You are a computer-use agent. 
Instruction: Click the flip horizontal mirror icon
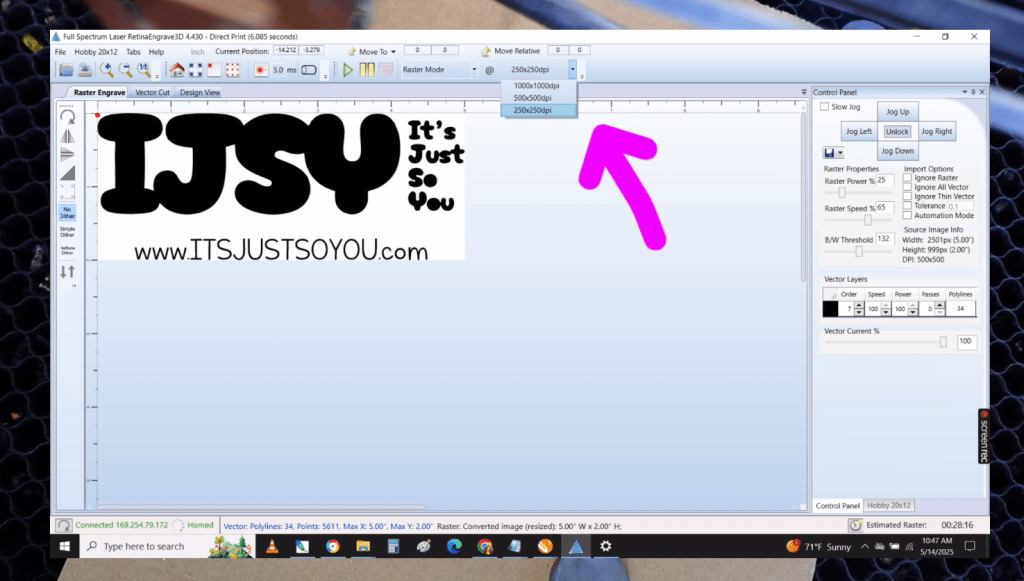tap(68, 135)
